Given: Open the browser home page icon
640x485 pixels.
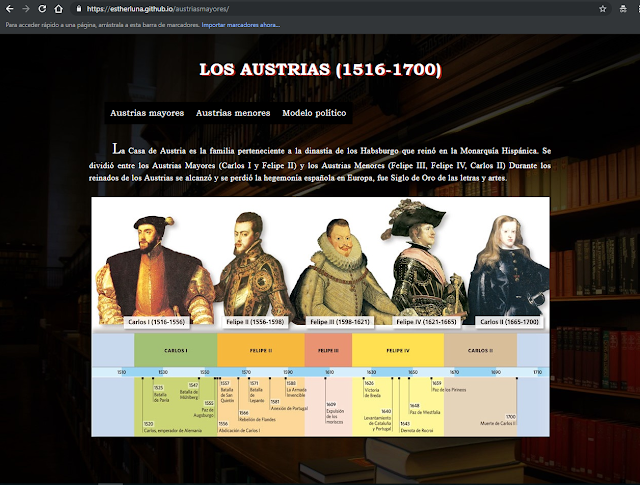Looking at the screenshot, I should (58, 9).
